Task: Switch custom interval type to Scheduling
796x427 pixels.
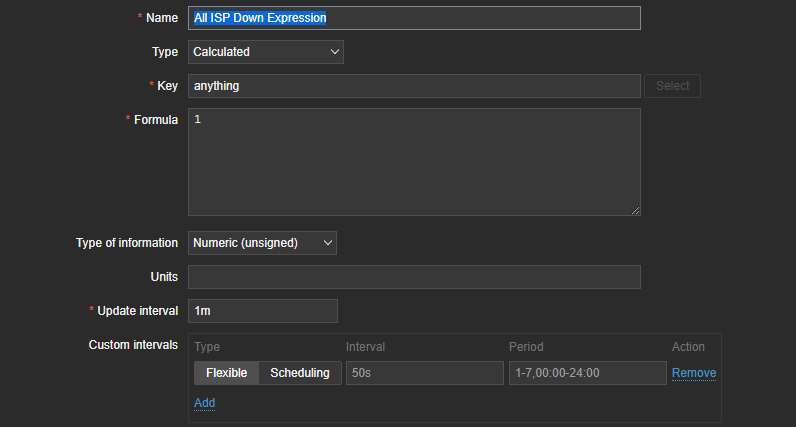Action: (299, 373)
